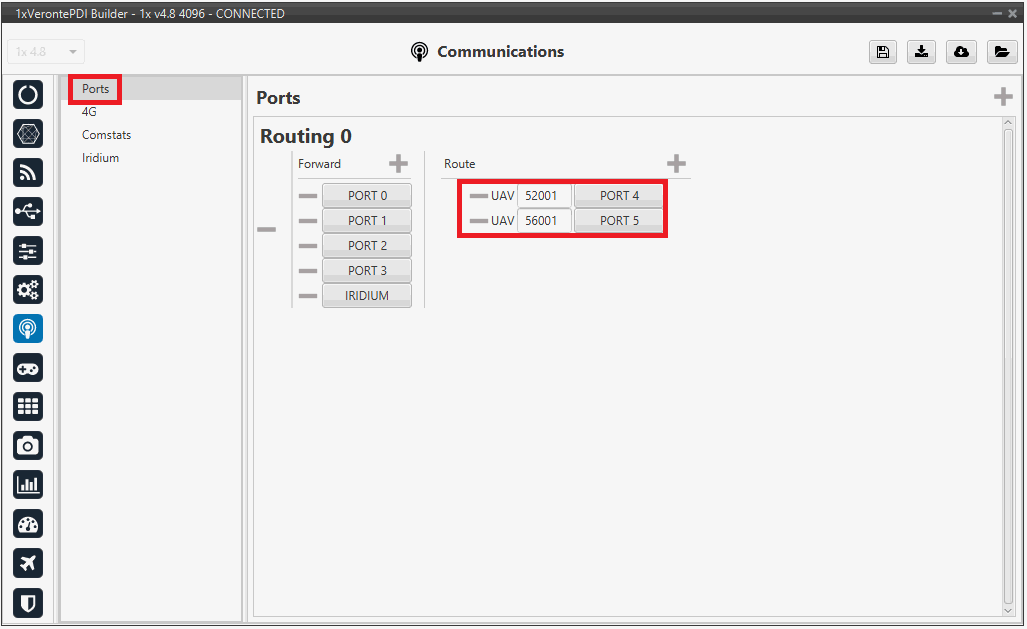Open the USB connections sidebar section
1027x629 pixels.
[28, 211]
